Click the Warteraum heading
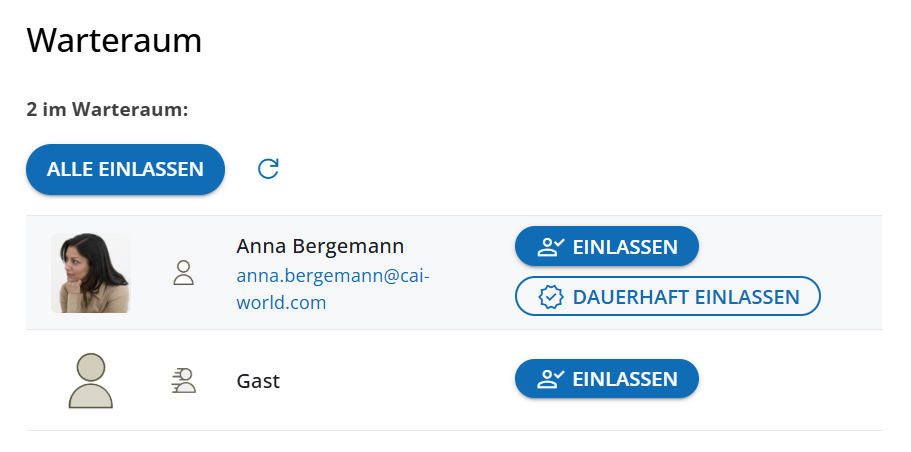 coord(114,41)
